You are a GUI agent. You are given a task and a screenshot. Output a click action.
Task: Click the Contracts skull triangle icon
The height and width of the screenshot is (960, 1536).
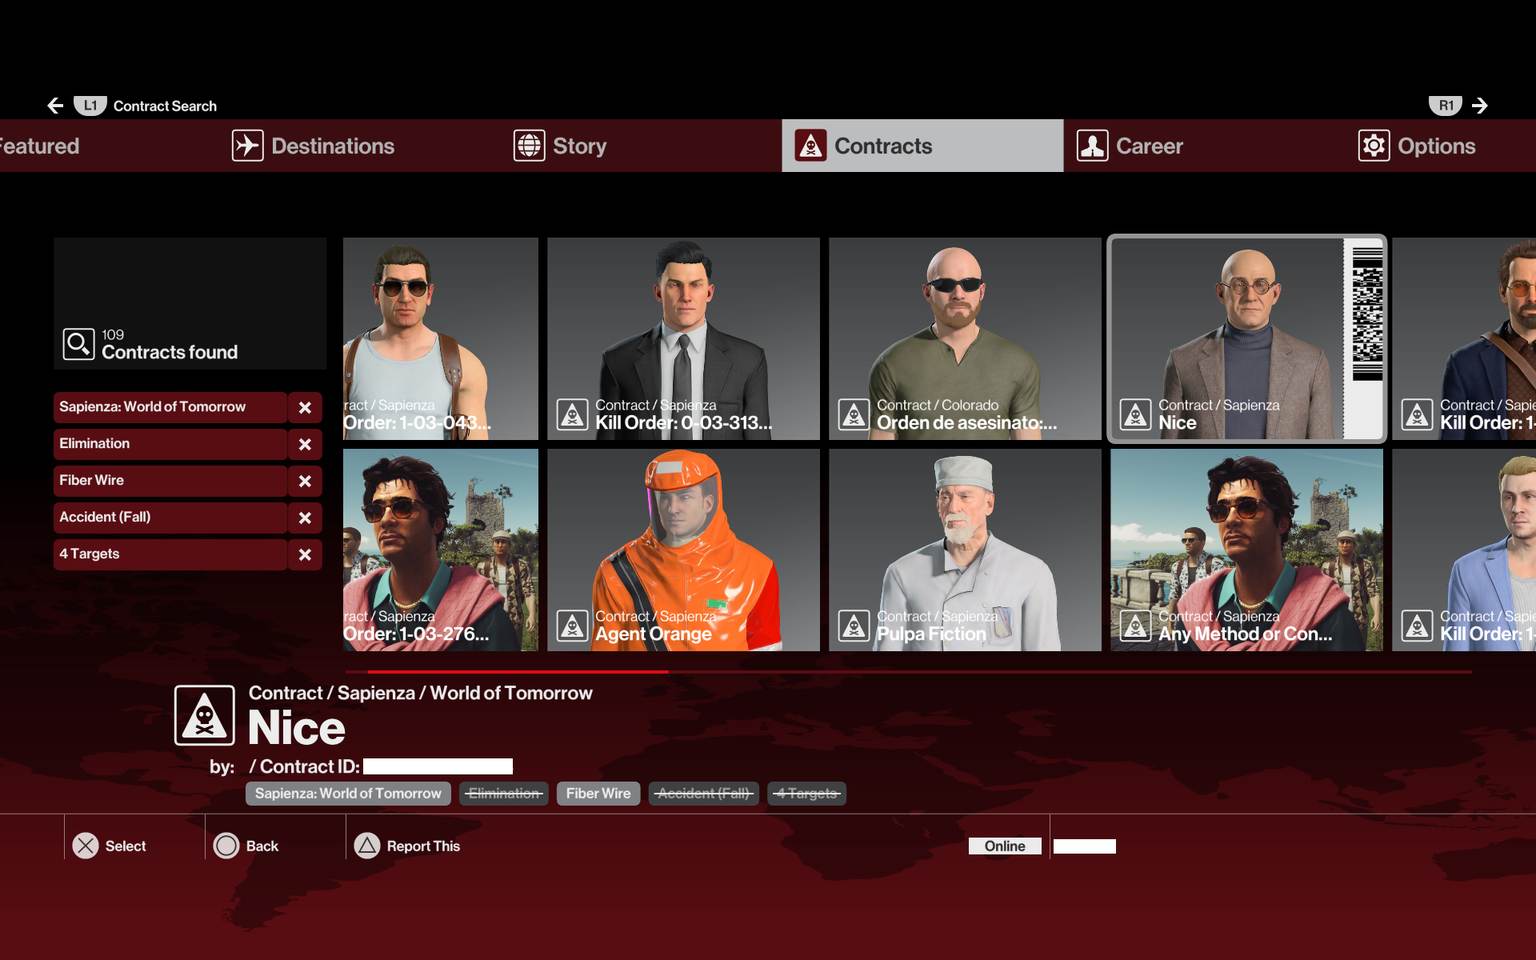(x=811, y=146)
